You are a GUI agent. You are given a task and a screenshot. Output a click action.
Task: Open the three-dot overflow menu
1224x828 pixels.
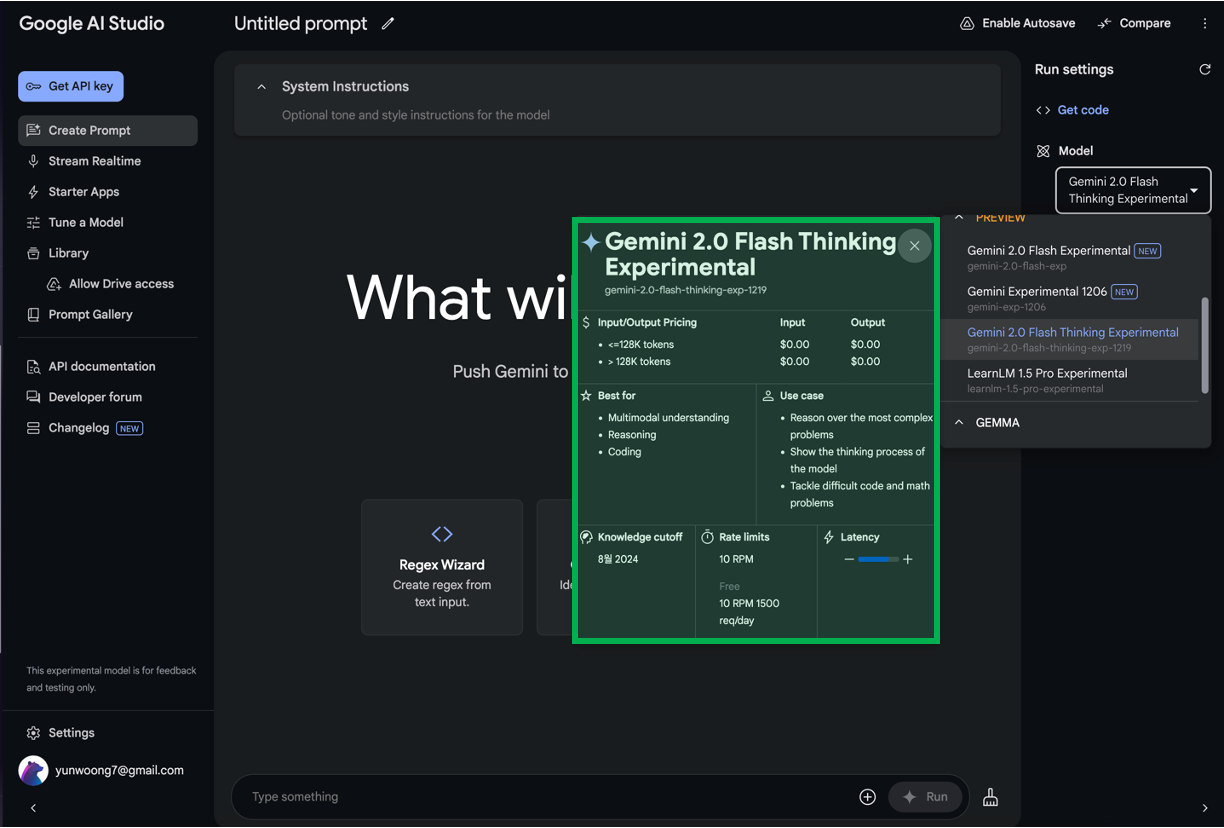pyautogui.click(x=1204, y=23)
